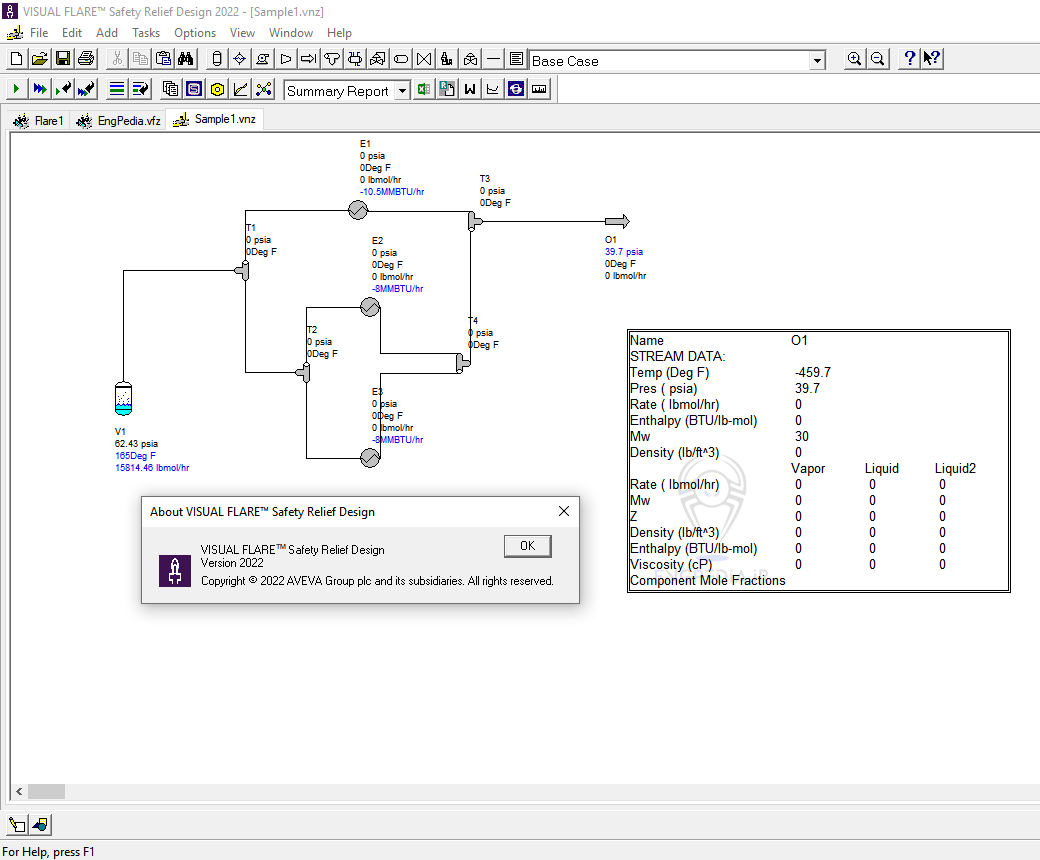Click the Find binoculars icon

[186, 59]
